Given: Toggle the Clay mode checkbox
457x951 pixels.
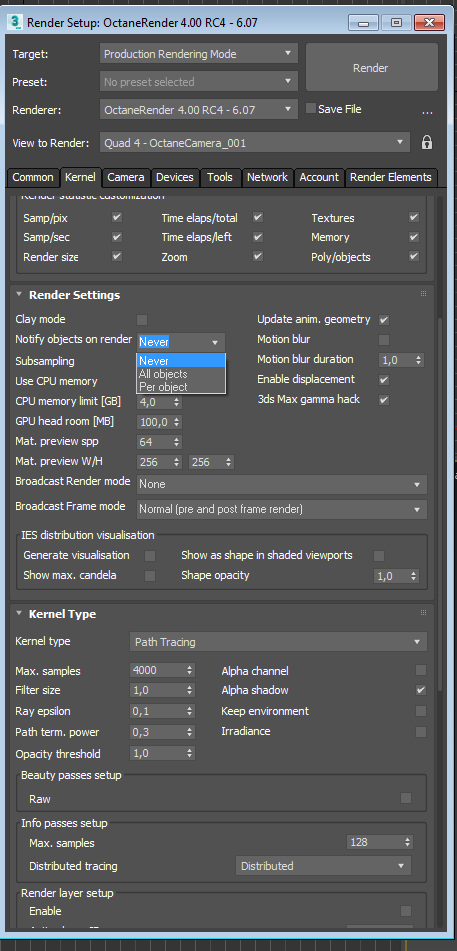Looking at the screenshot, I should tap(142, 320).
